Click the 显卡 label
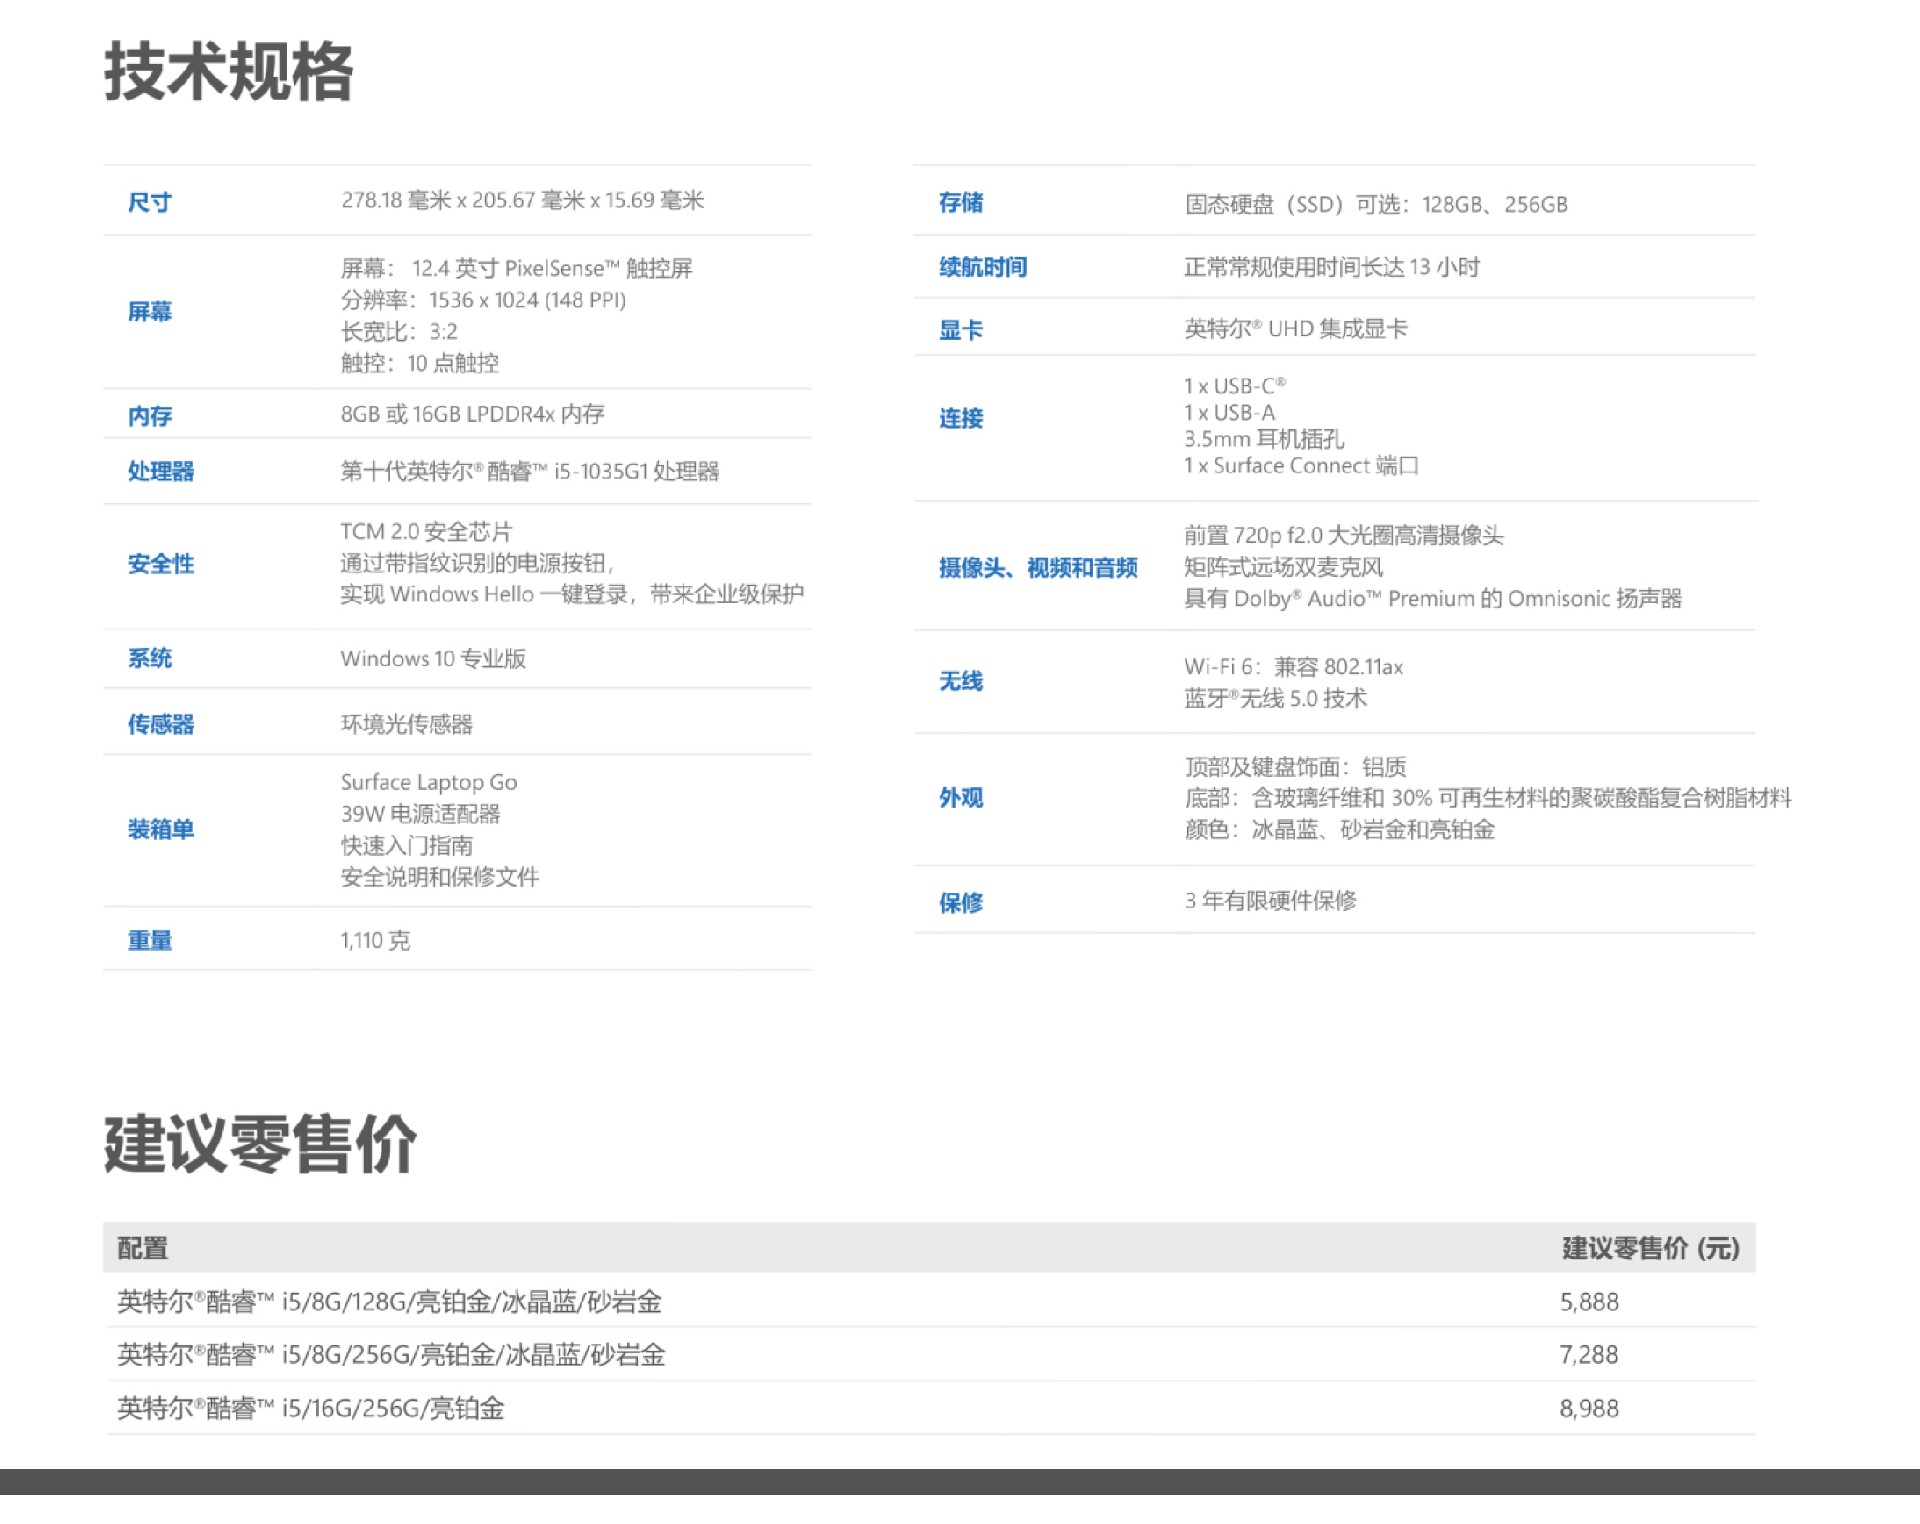The height and width of the screenshot is (1524, 1920). coord(961,330)
